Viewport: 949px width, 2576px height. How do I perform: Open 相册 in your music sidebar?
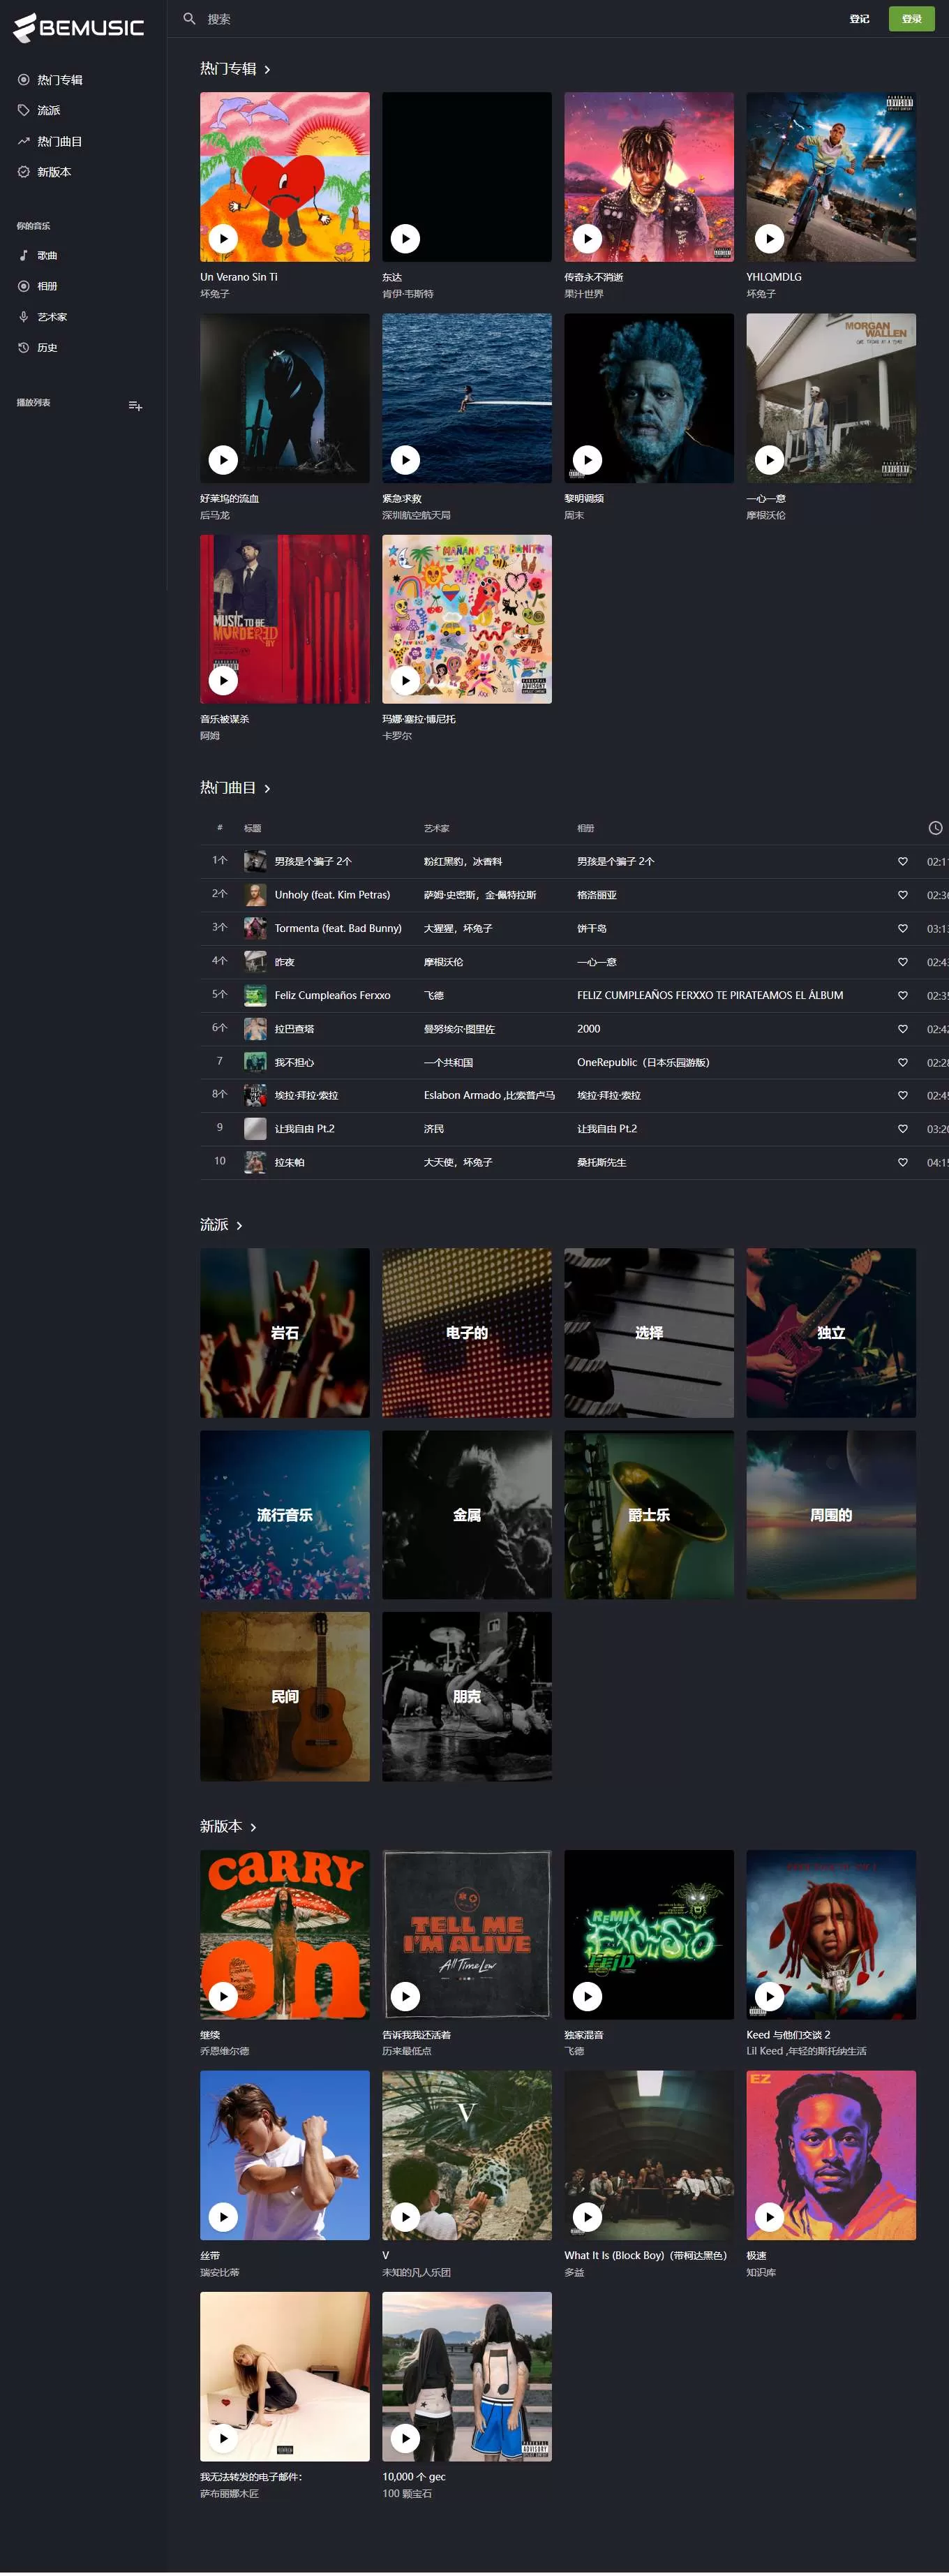click(46, 286)
